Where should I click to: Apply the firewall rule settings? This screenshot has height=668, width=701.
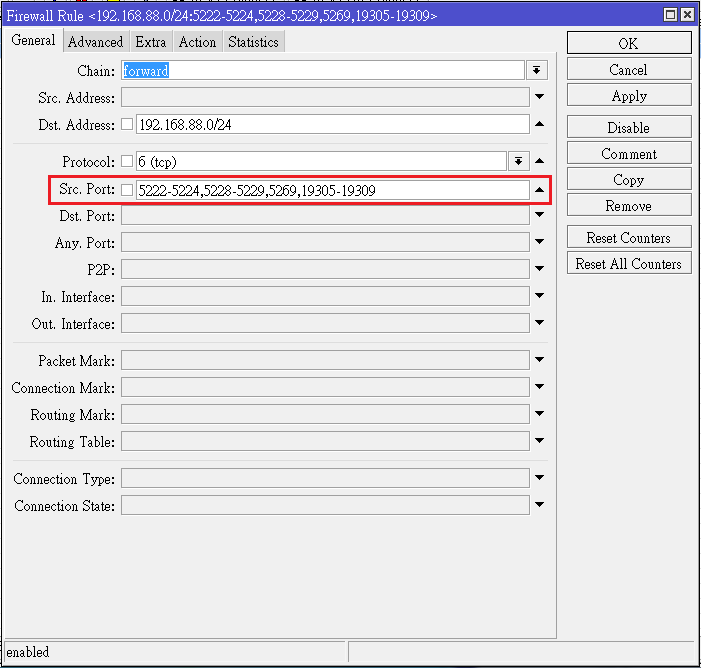point(629,96)
